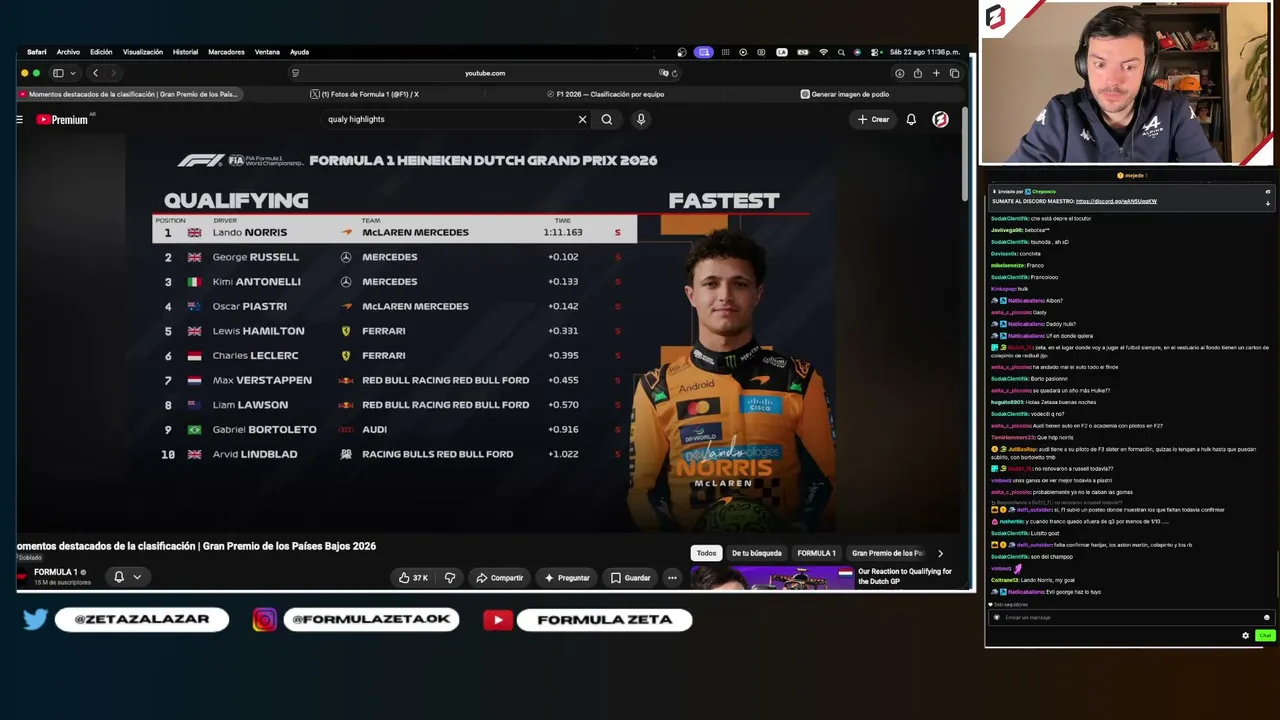This screenshot has height=720, width=1280.
Task: Switch to the Fotos de Formula 1 X tab
Action: [365, 94]
